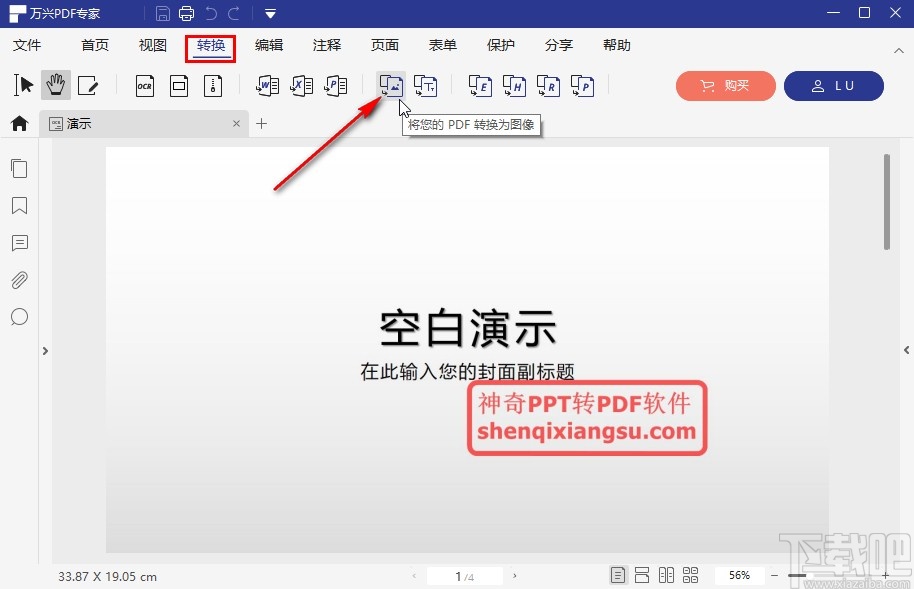Expand the hidden side panel arrow
The image size is (914, 589).
click(x=45, y=351)
